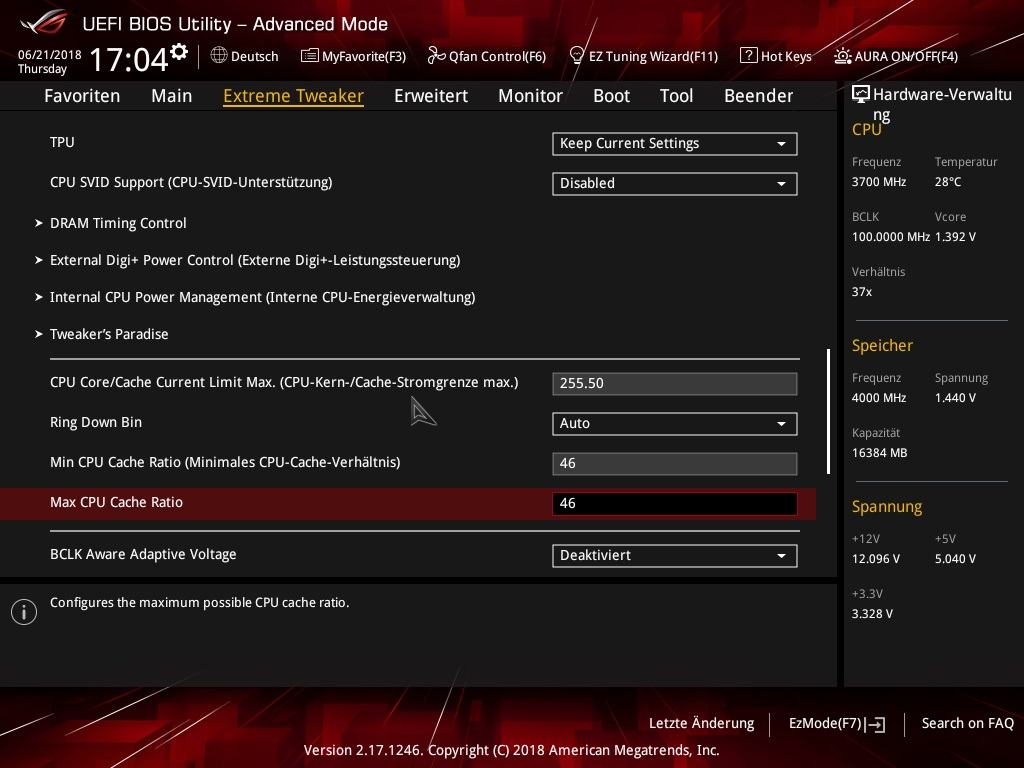1024x768 pixels.
Task: Click the CPU Core/Cache Current Limit field
Action: 675,383
